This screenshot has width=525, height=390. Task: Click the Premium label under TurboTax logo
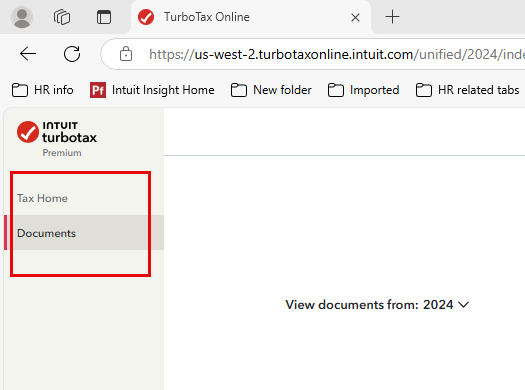pos(62,153)
